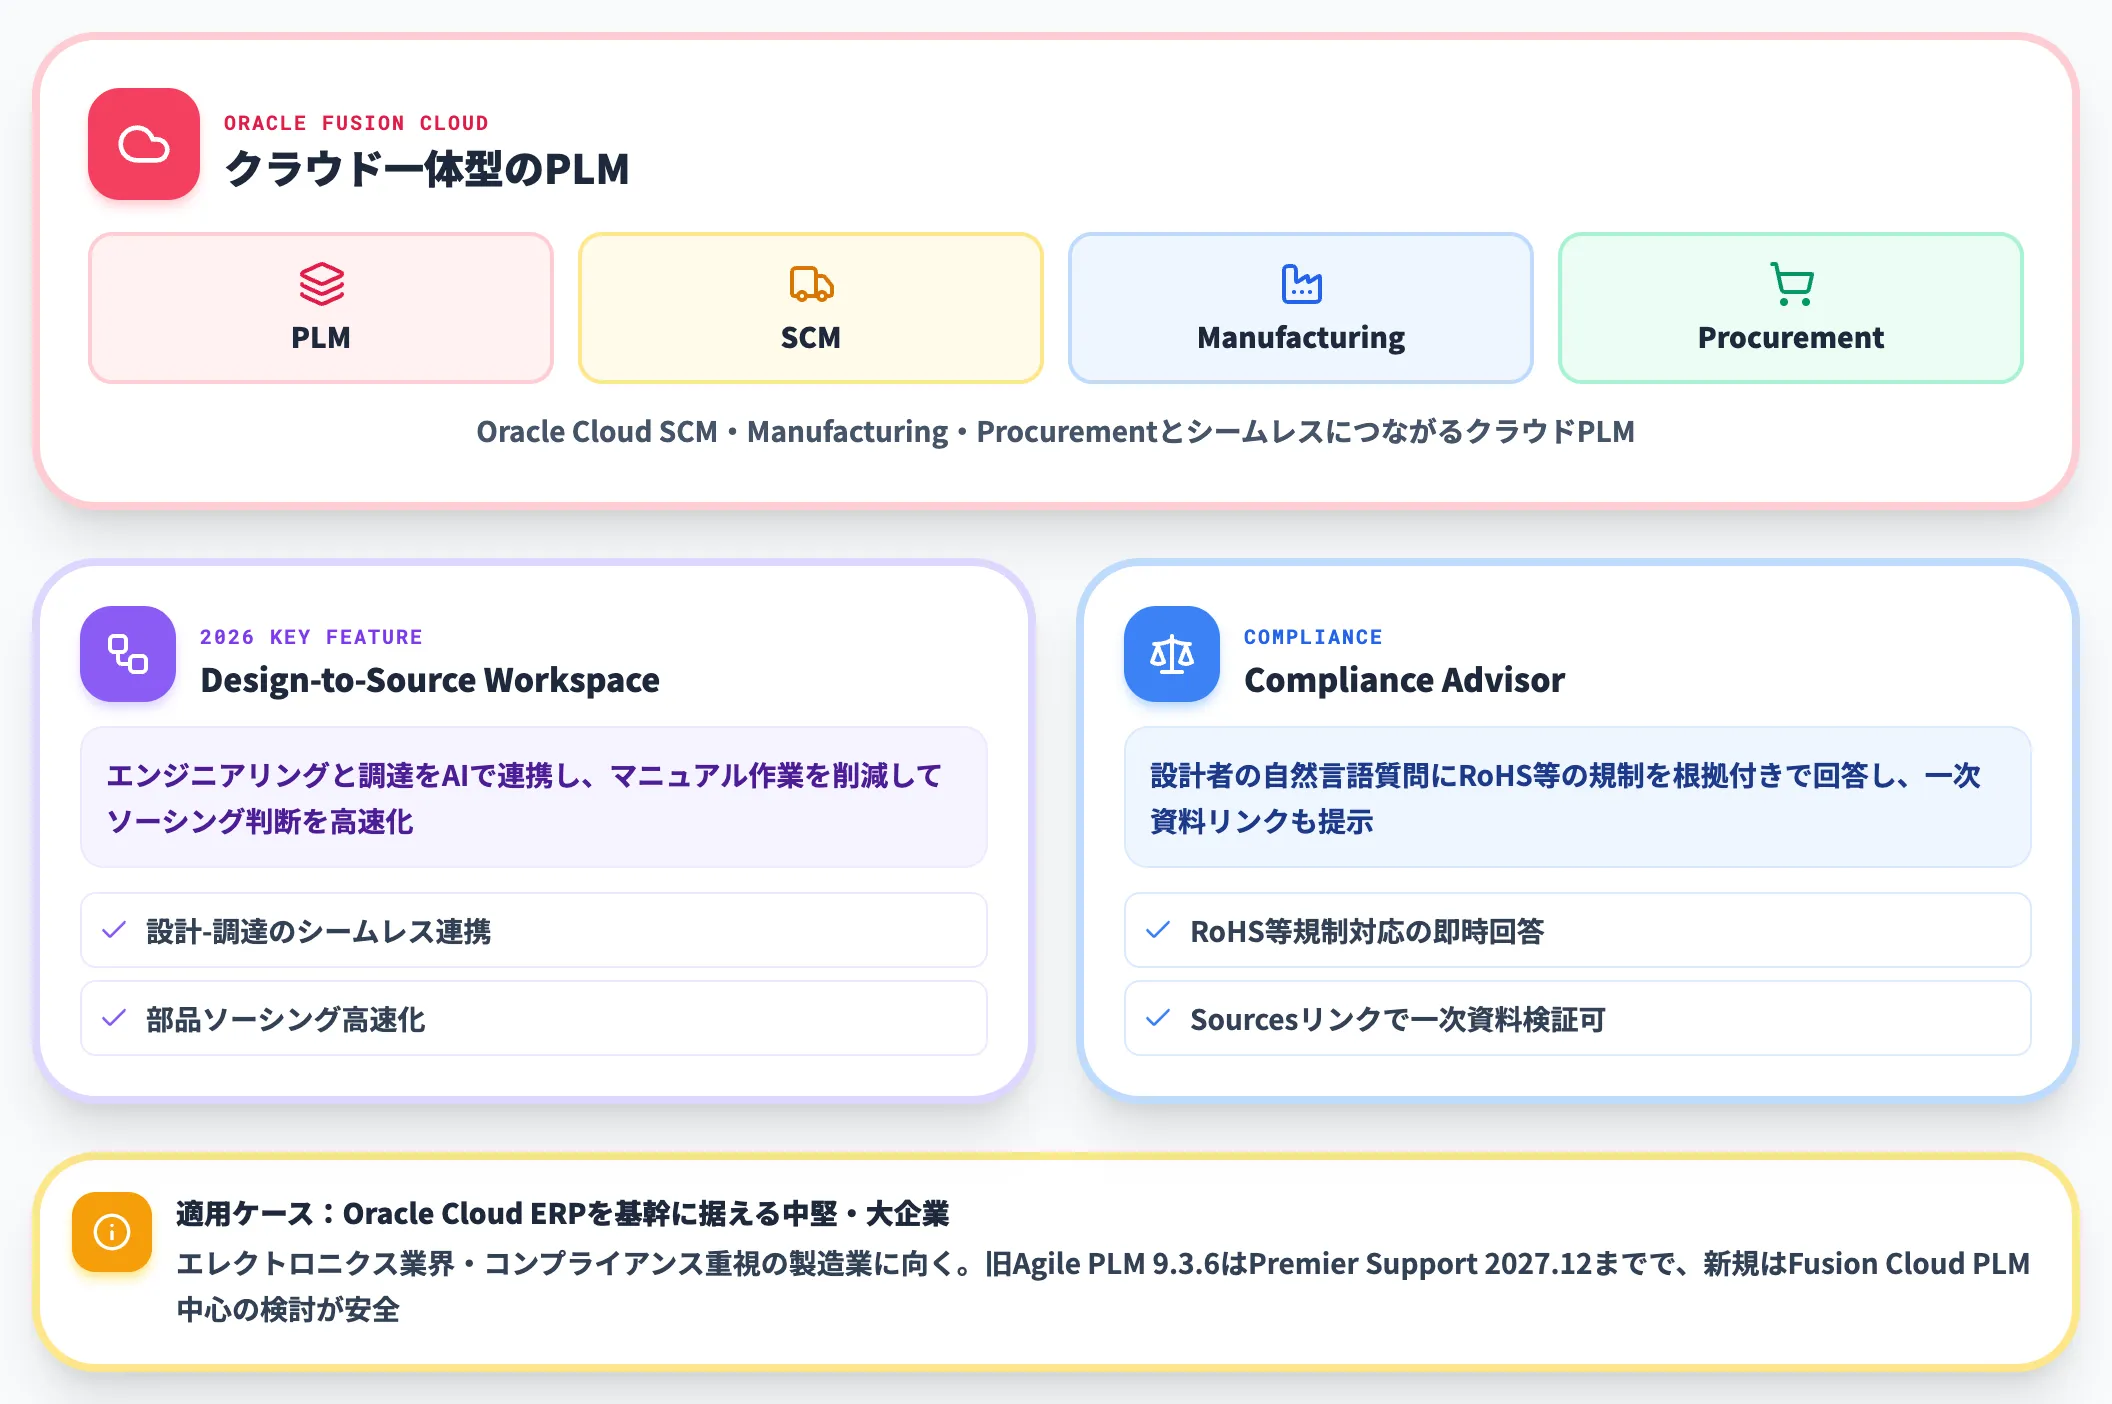Click the checkmark next to RoHS等規制対応の即時回答
This screenshot has height=1404, width=2112.
point(1158,930)
